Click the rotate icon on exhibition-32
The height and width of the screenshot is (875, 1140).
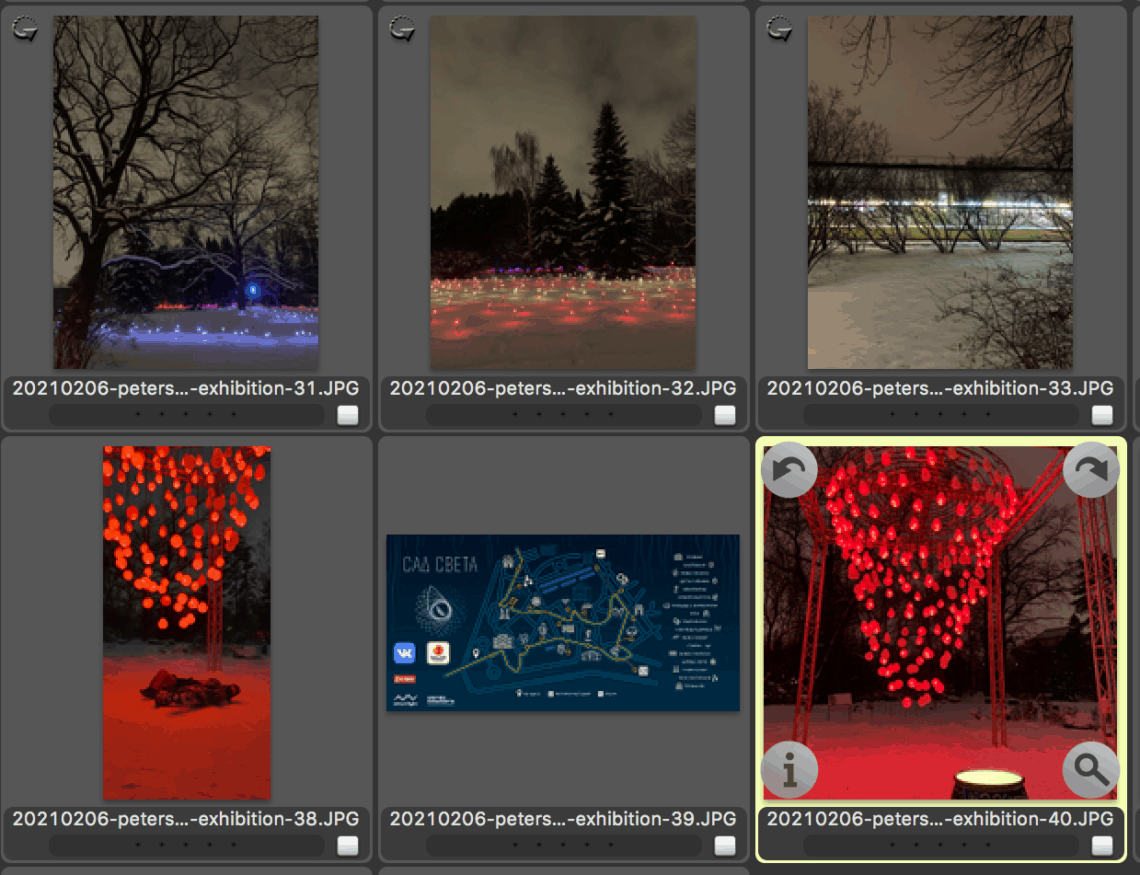(402, 28)
